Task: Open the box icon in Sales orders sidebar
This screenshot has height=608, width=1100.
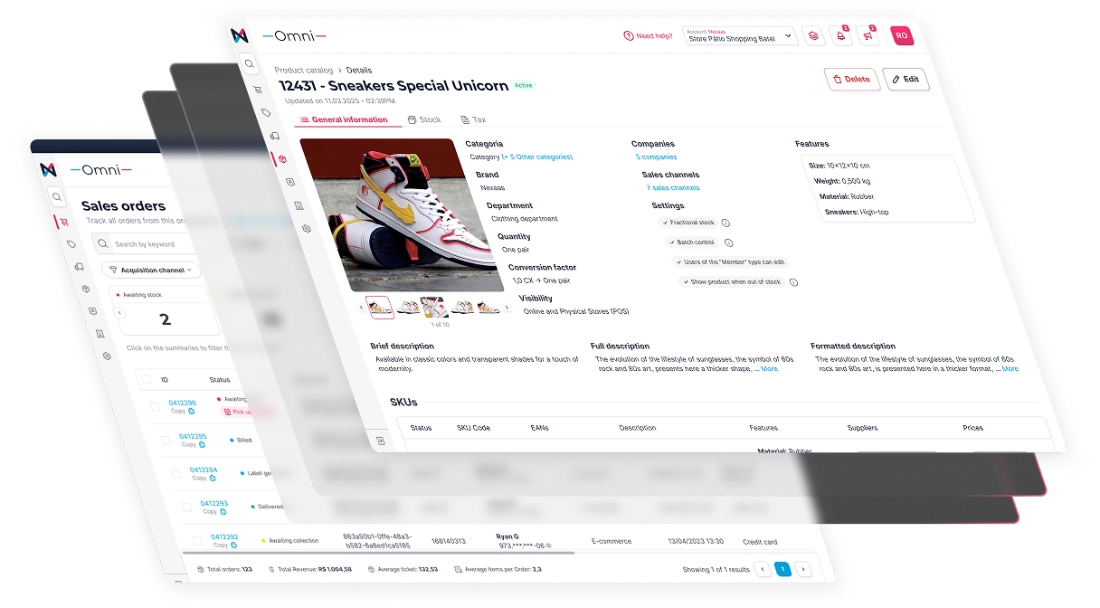Action: (x=86, y=289)
